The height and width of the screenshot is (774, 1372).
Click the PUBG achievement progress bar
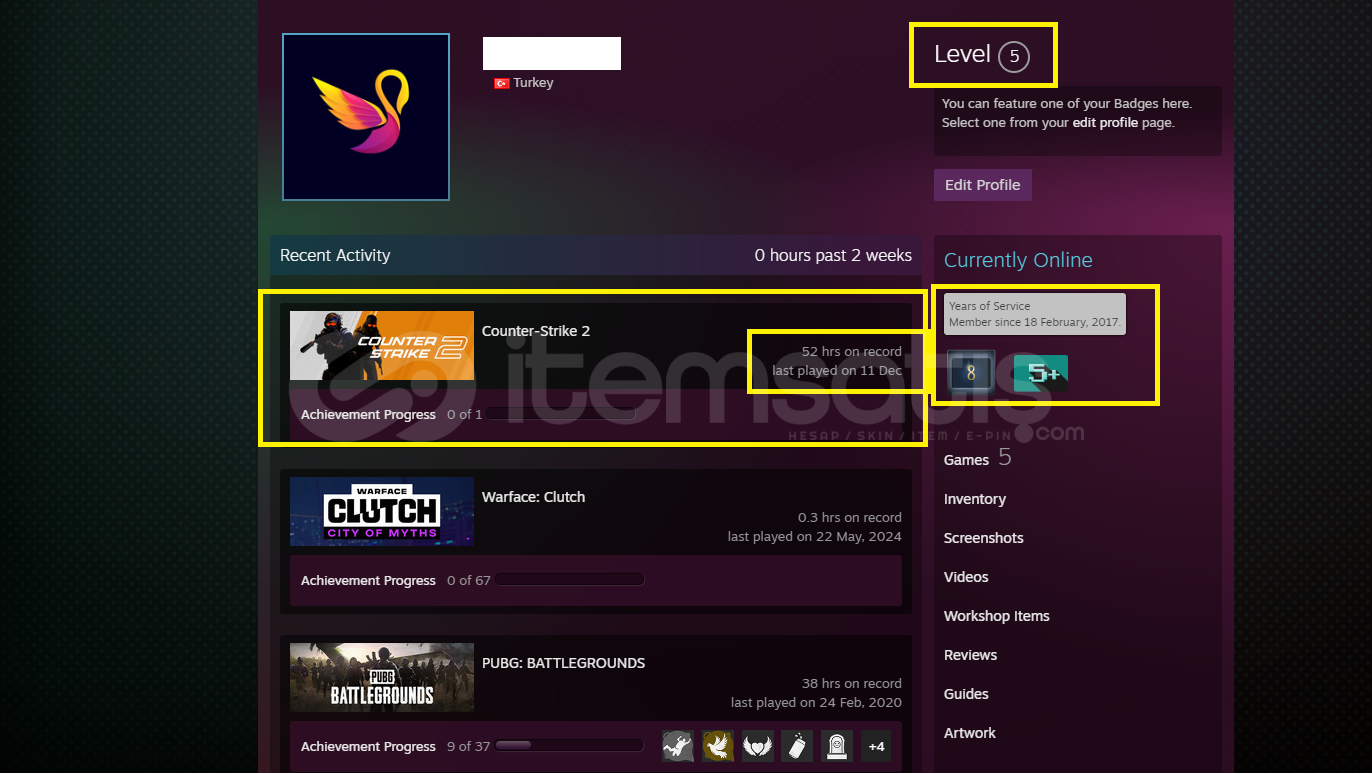[x=569, y=746]
